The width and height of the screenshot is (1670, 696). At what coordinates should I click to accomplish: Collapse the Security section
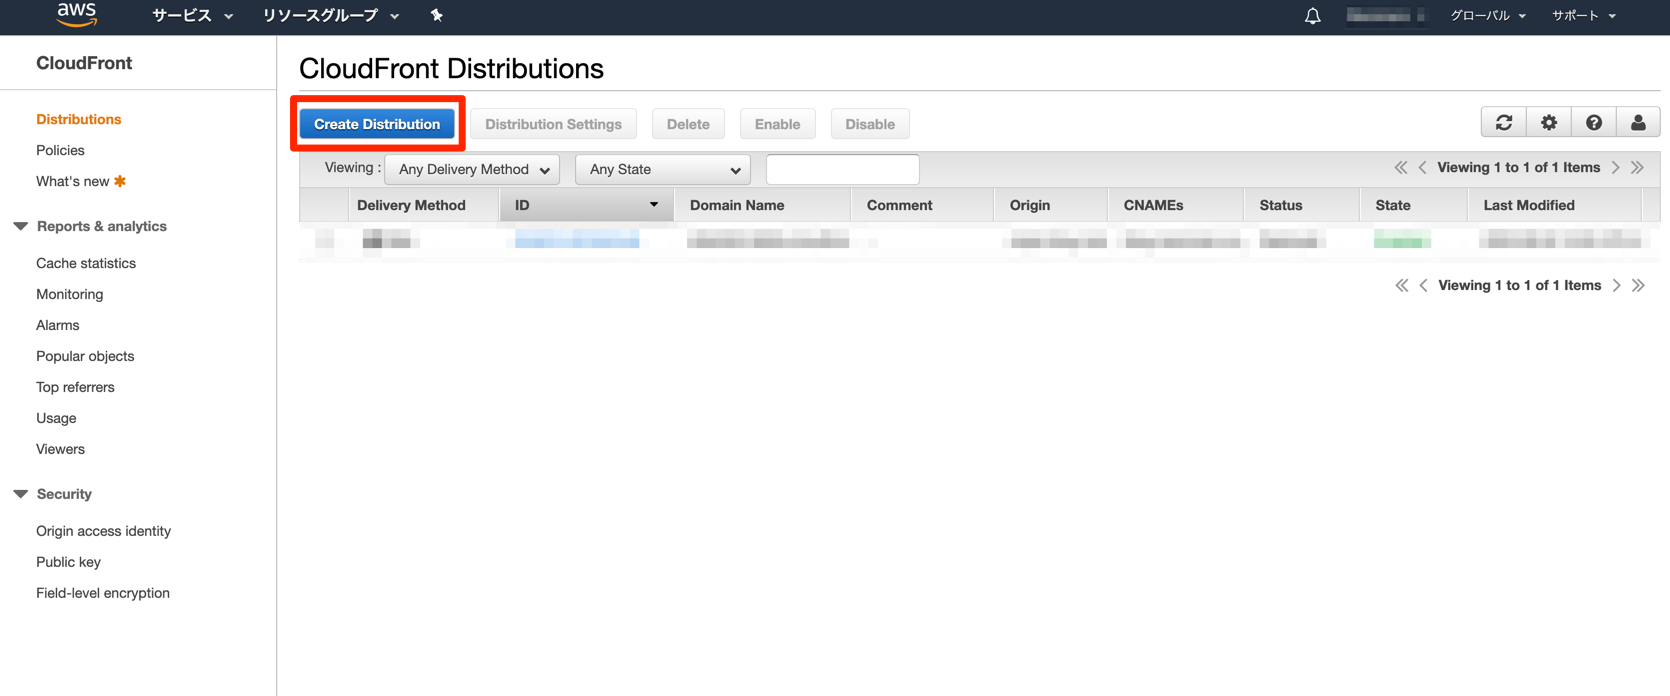[x=20, y=494]
